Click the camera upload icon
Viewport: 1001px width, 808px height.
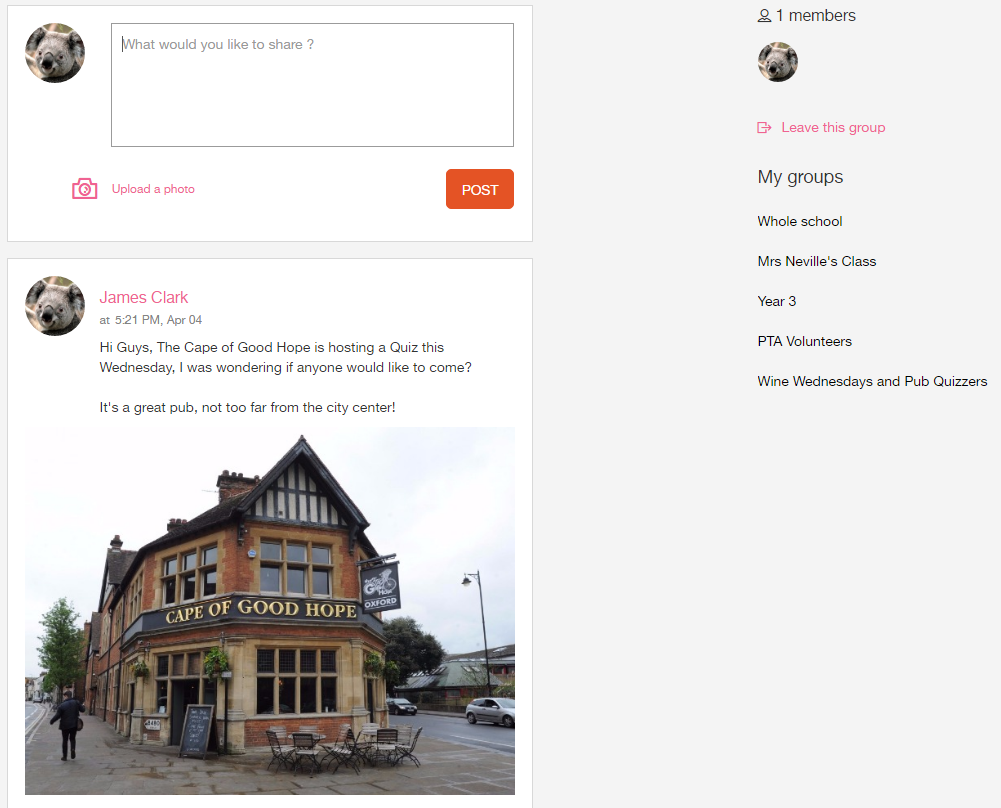tap(84, 189)
